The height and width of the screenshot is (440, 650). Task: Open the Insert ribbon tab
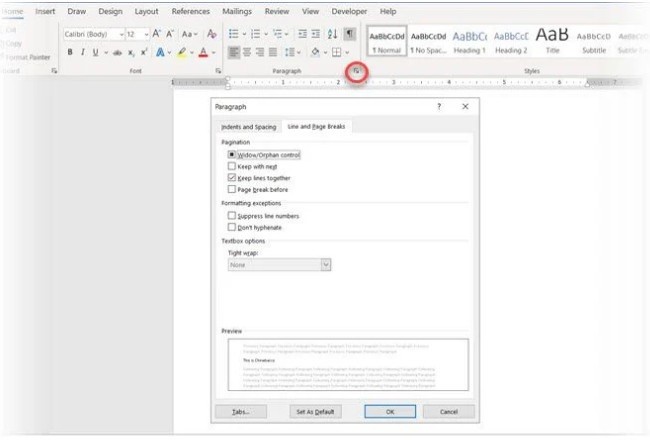point(45,11)
